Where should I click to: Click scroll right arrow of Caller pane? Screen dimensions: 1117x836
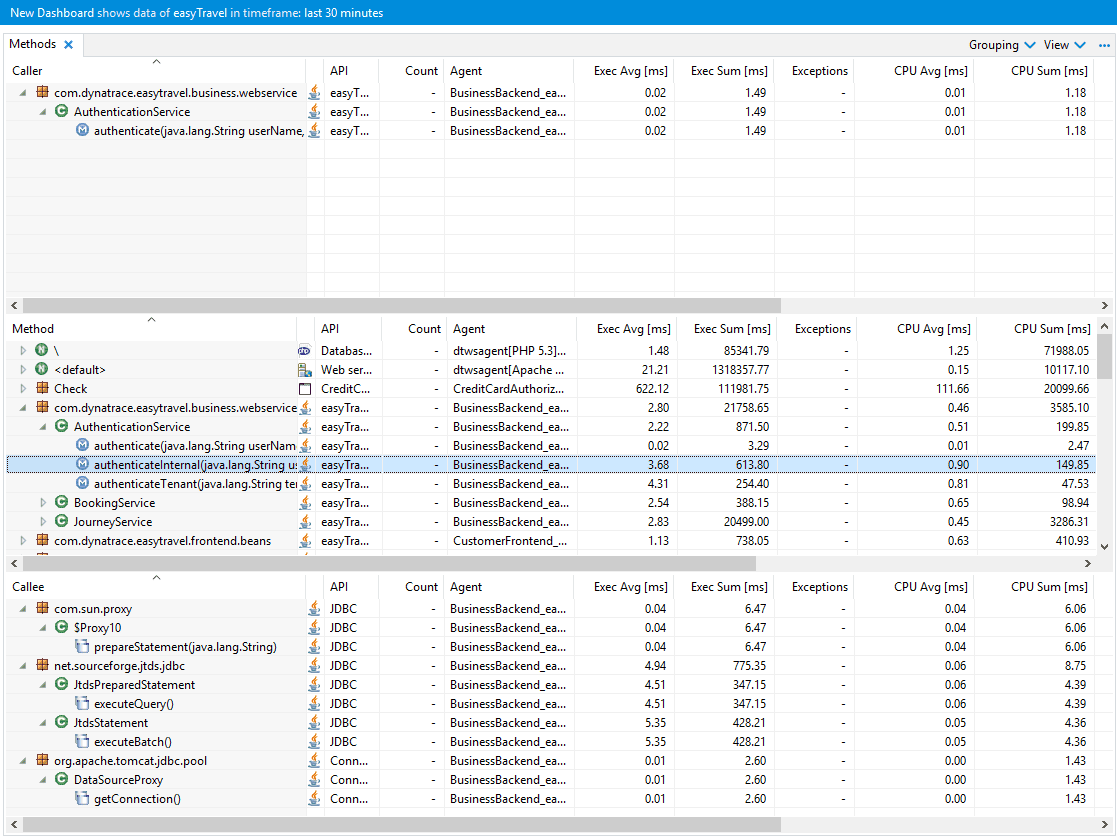pos(1104,305)
